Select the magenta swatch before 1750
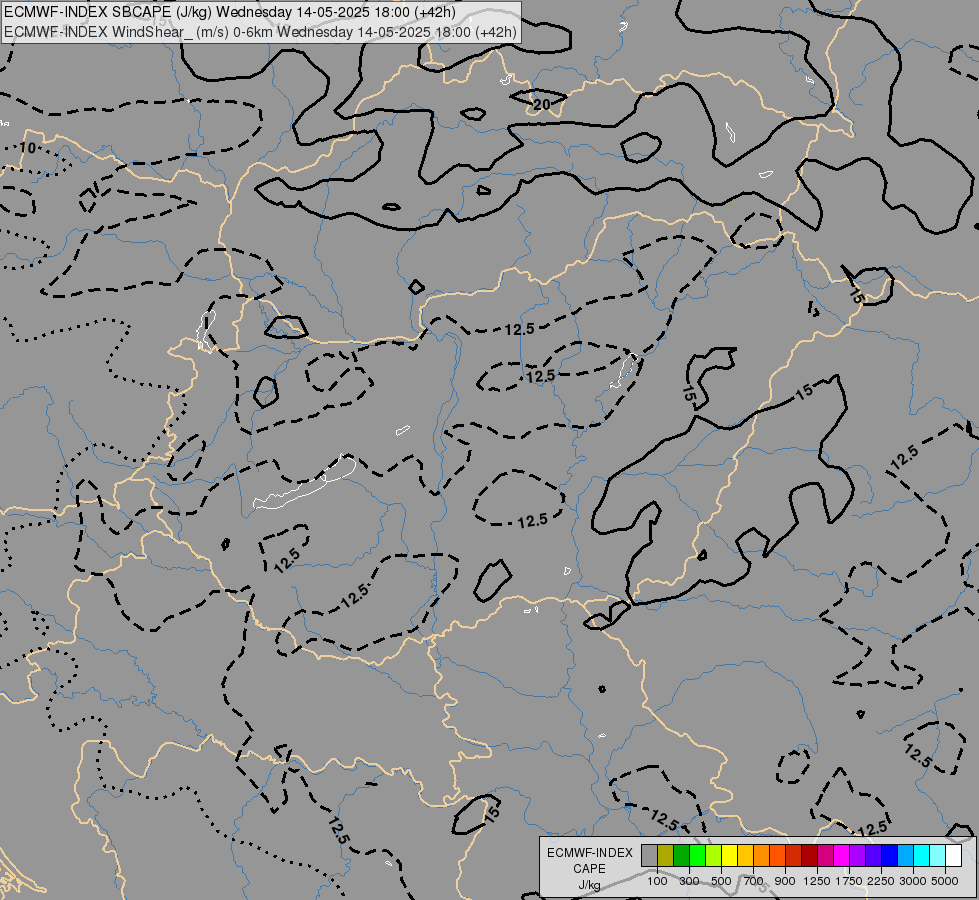 click(x=842, y=856)
